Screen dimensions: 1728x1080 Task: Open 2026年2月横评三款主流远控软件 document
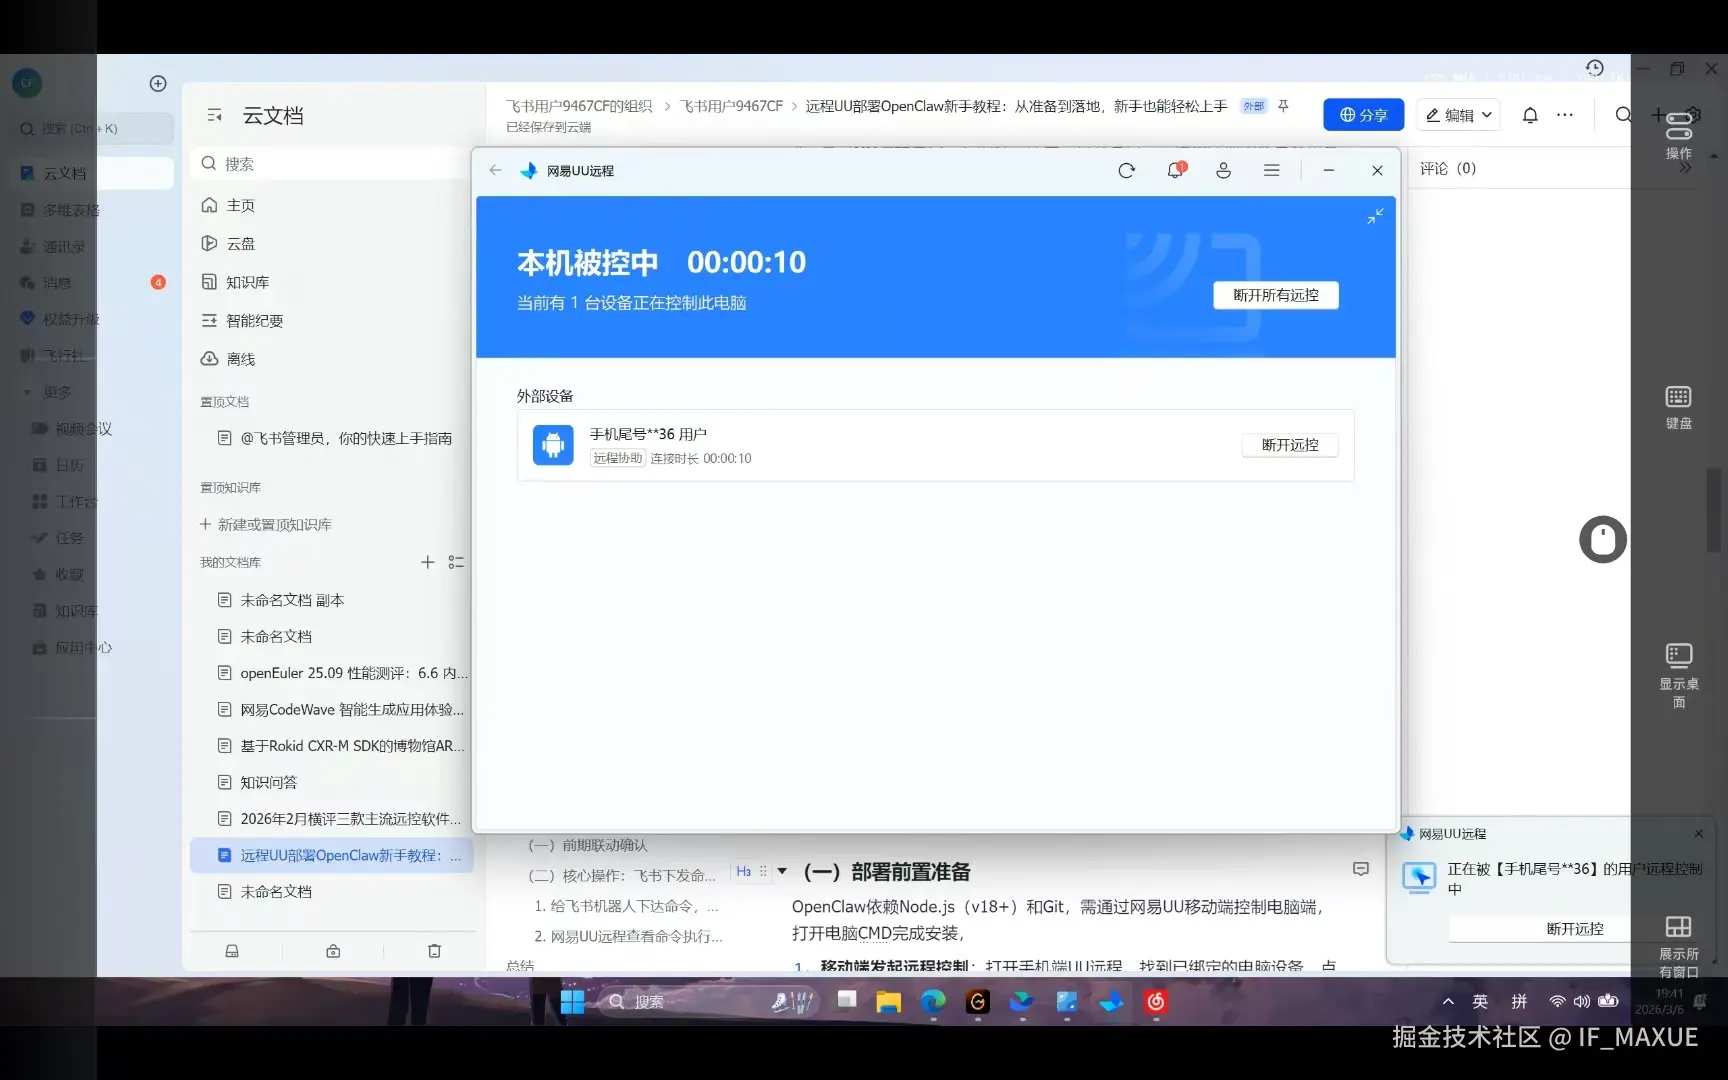338,819
